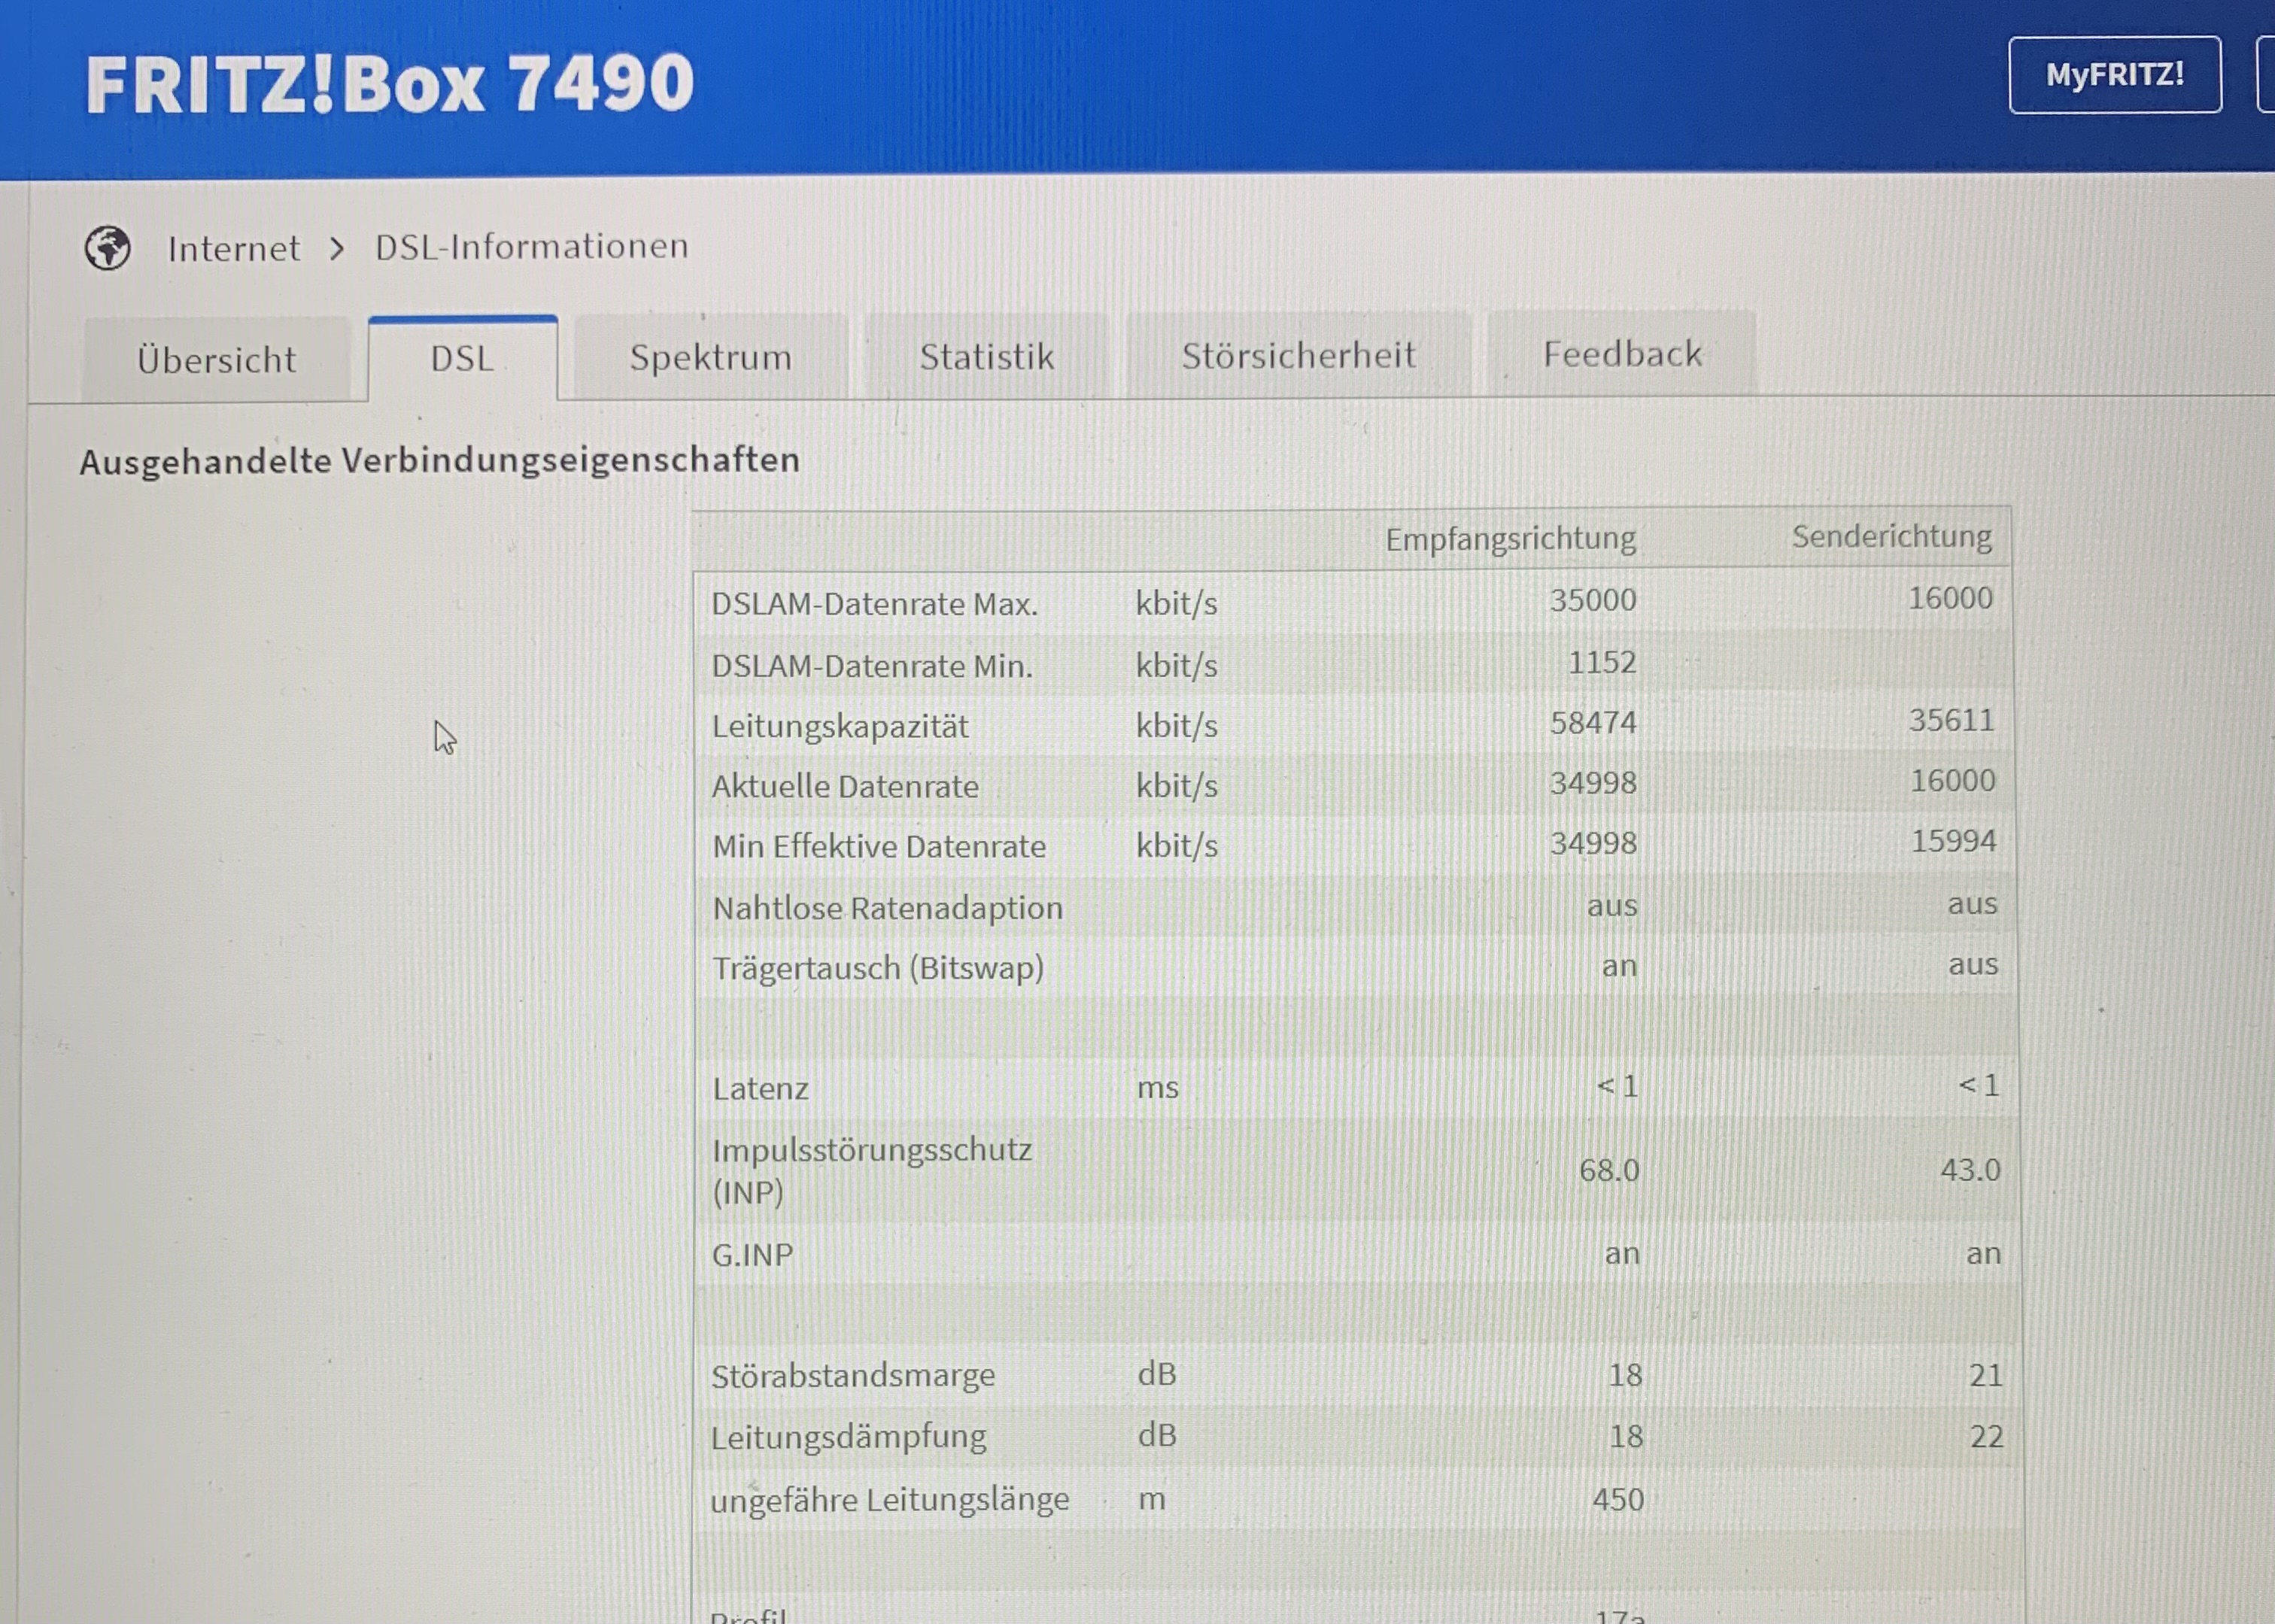
Task: Click the partially visible button right of MyFRITZ!
Action: coord(2266,75)
